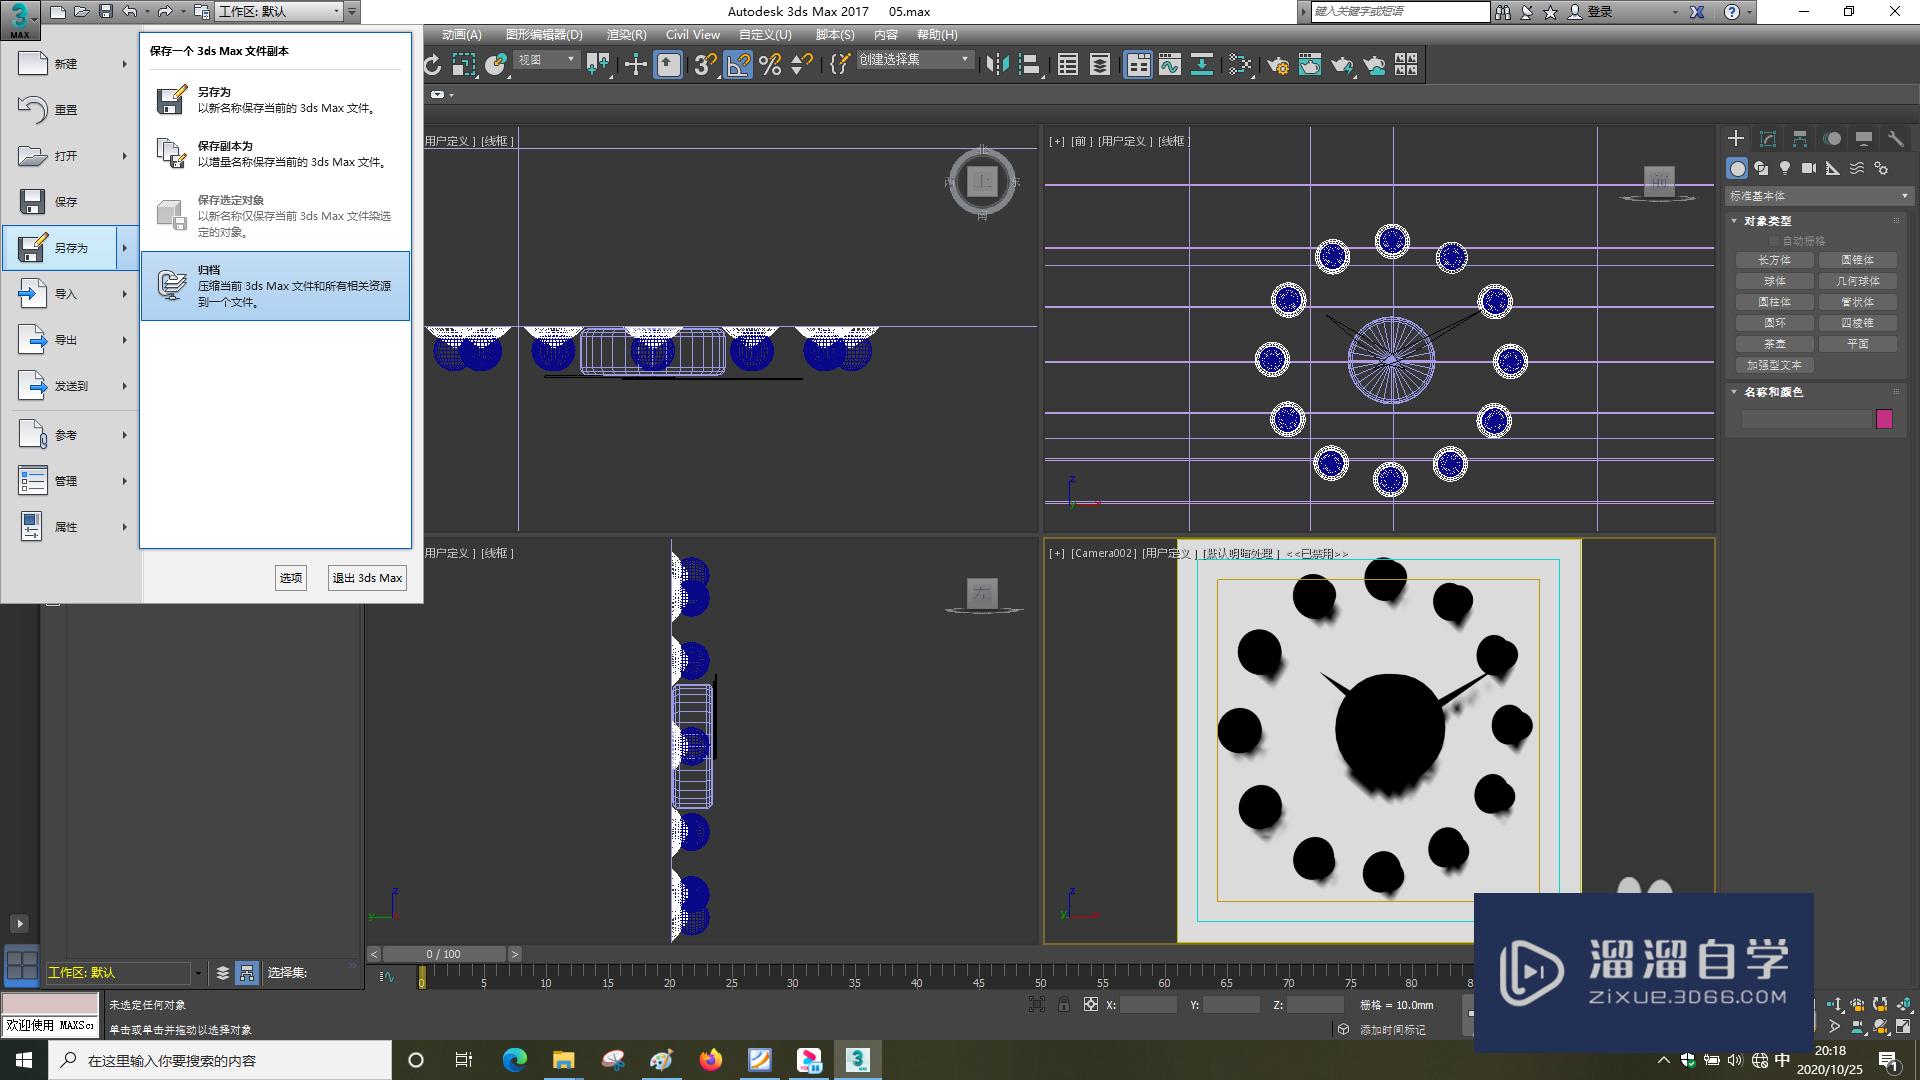Open the workspace (工作区: 默认) dropdown in title bar

[279, 11]
